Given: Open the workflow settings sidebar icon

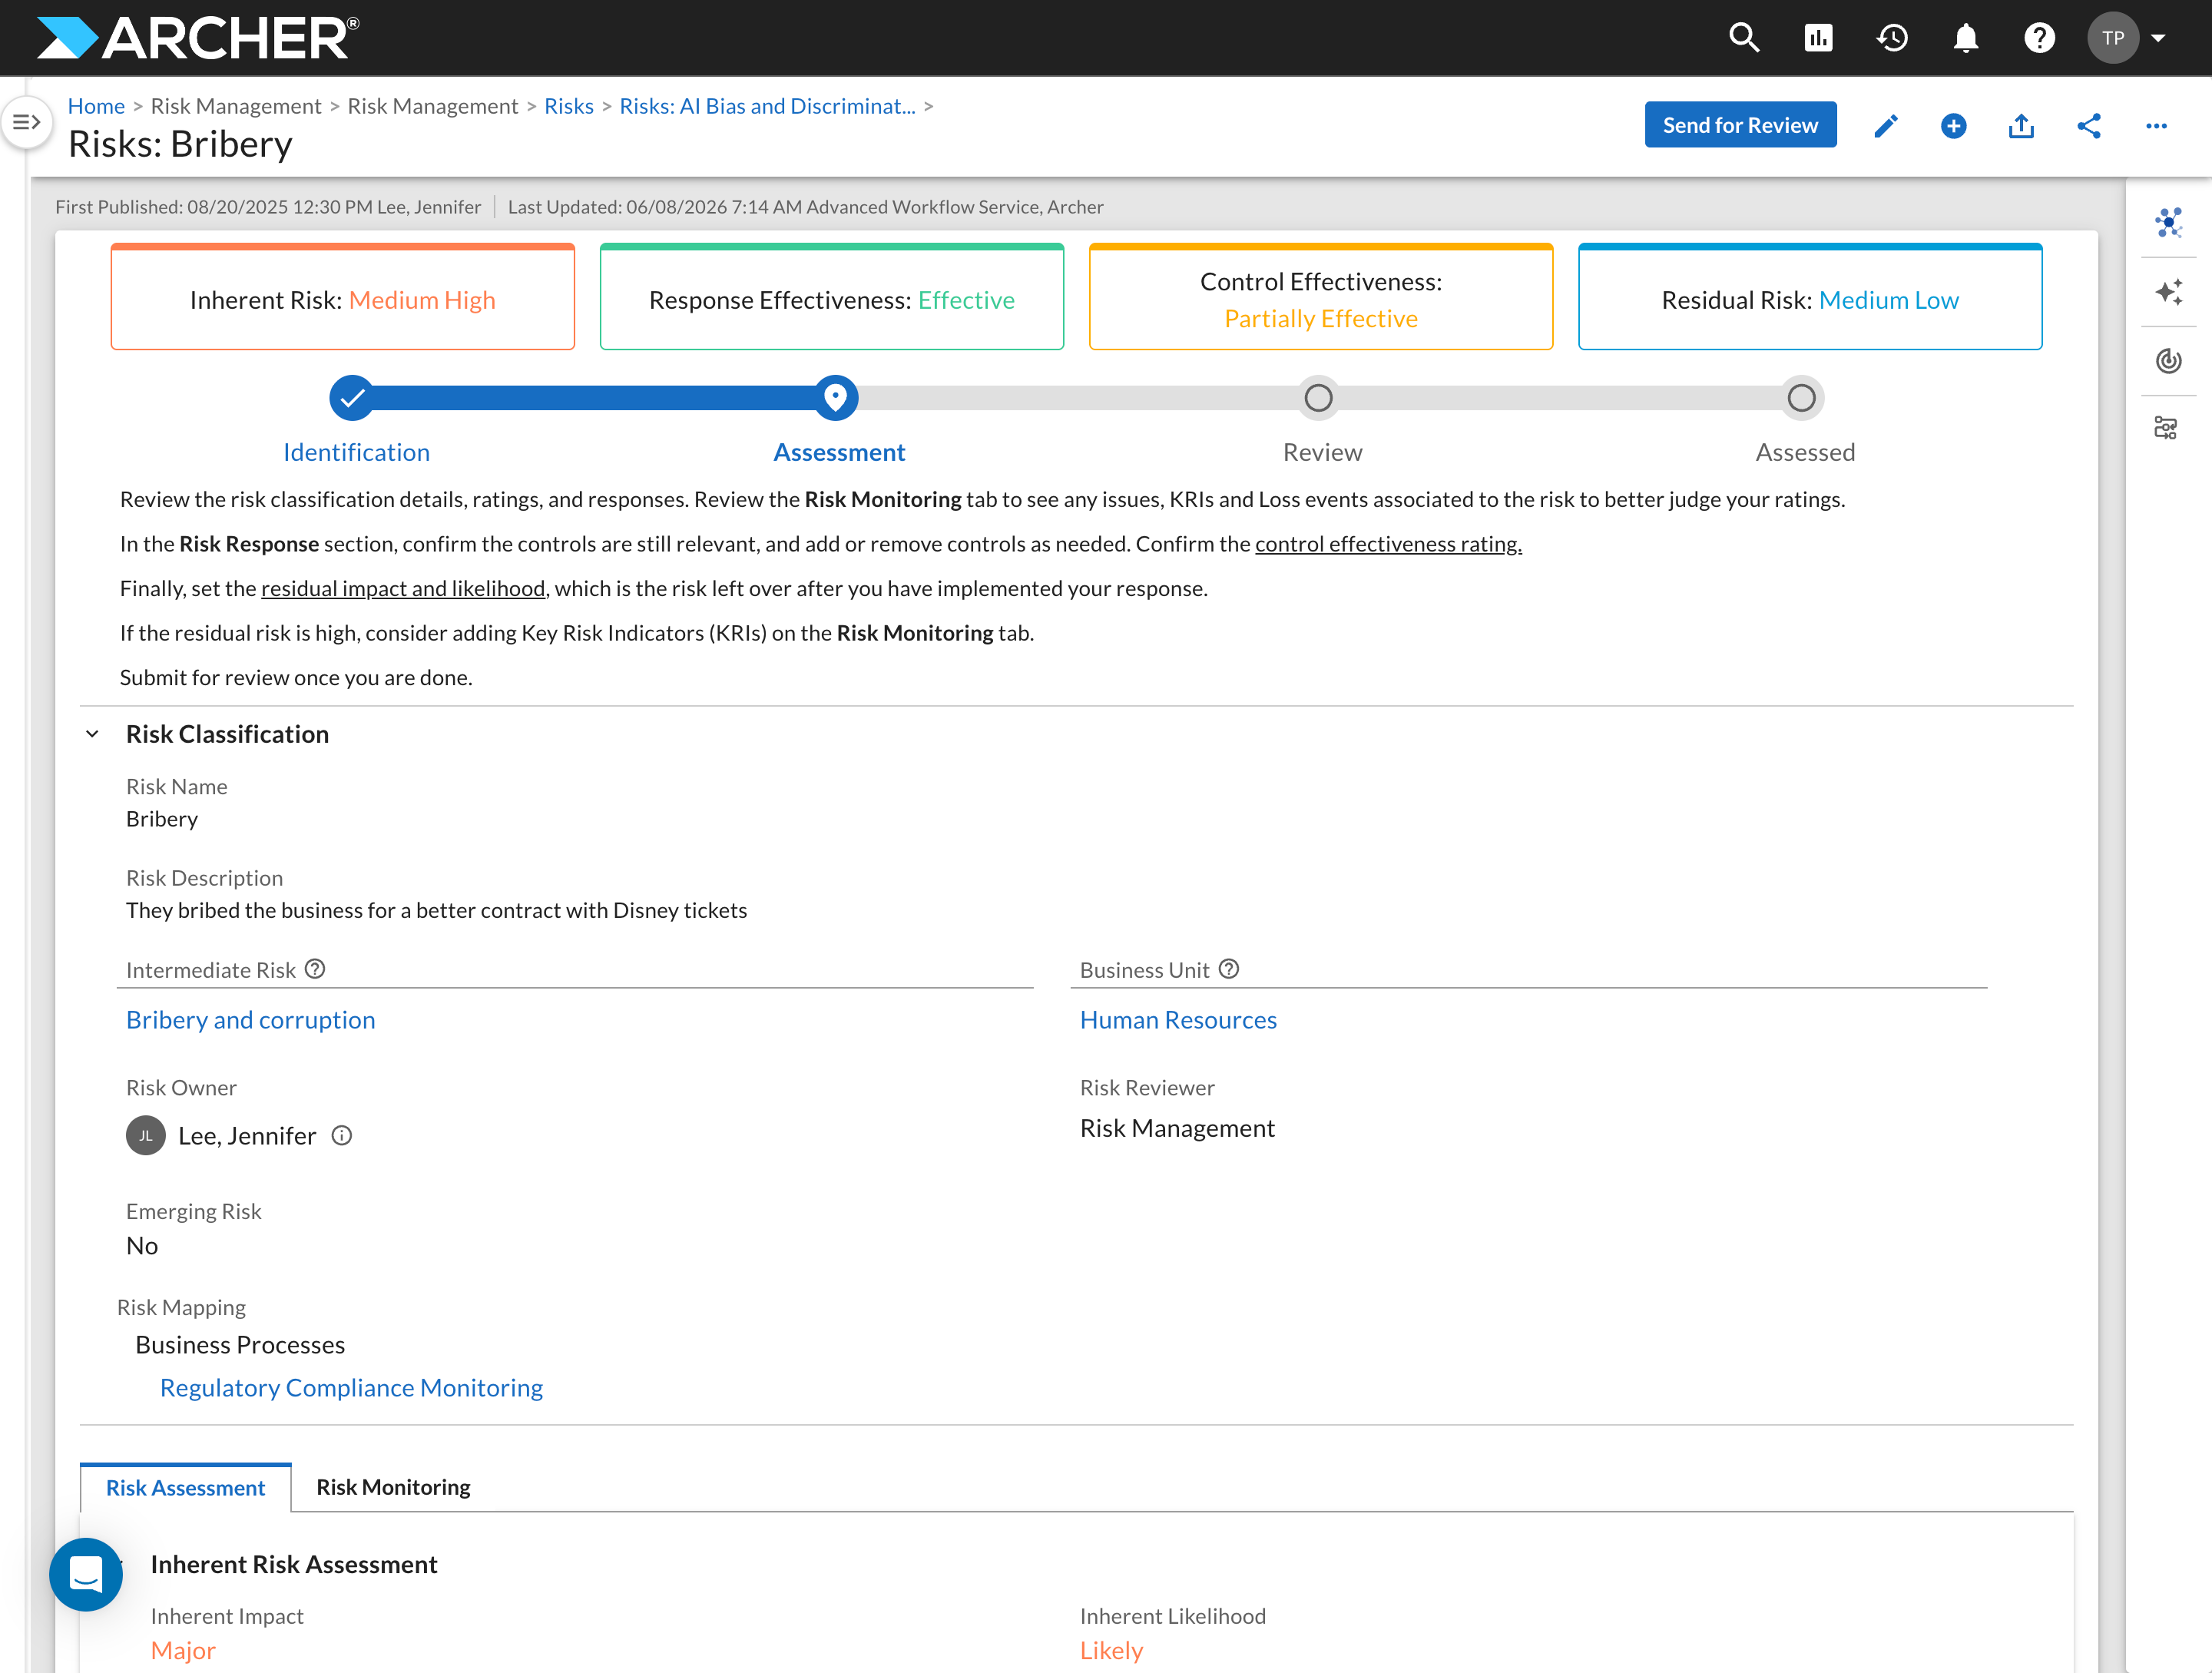Looking at the screenshot, I should click(x=2166, y=428).
